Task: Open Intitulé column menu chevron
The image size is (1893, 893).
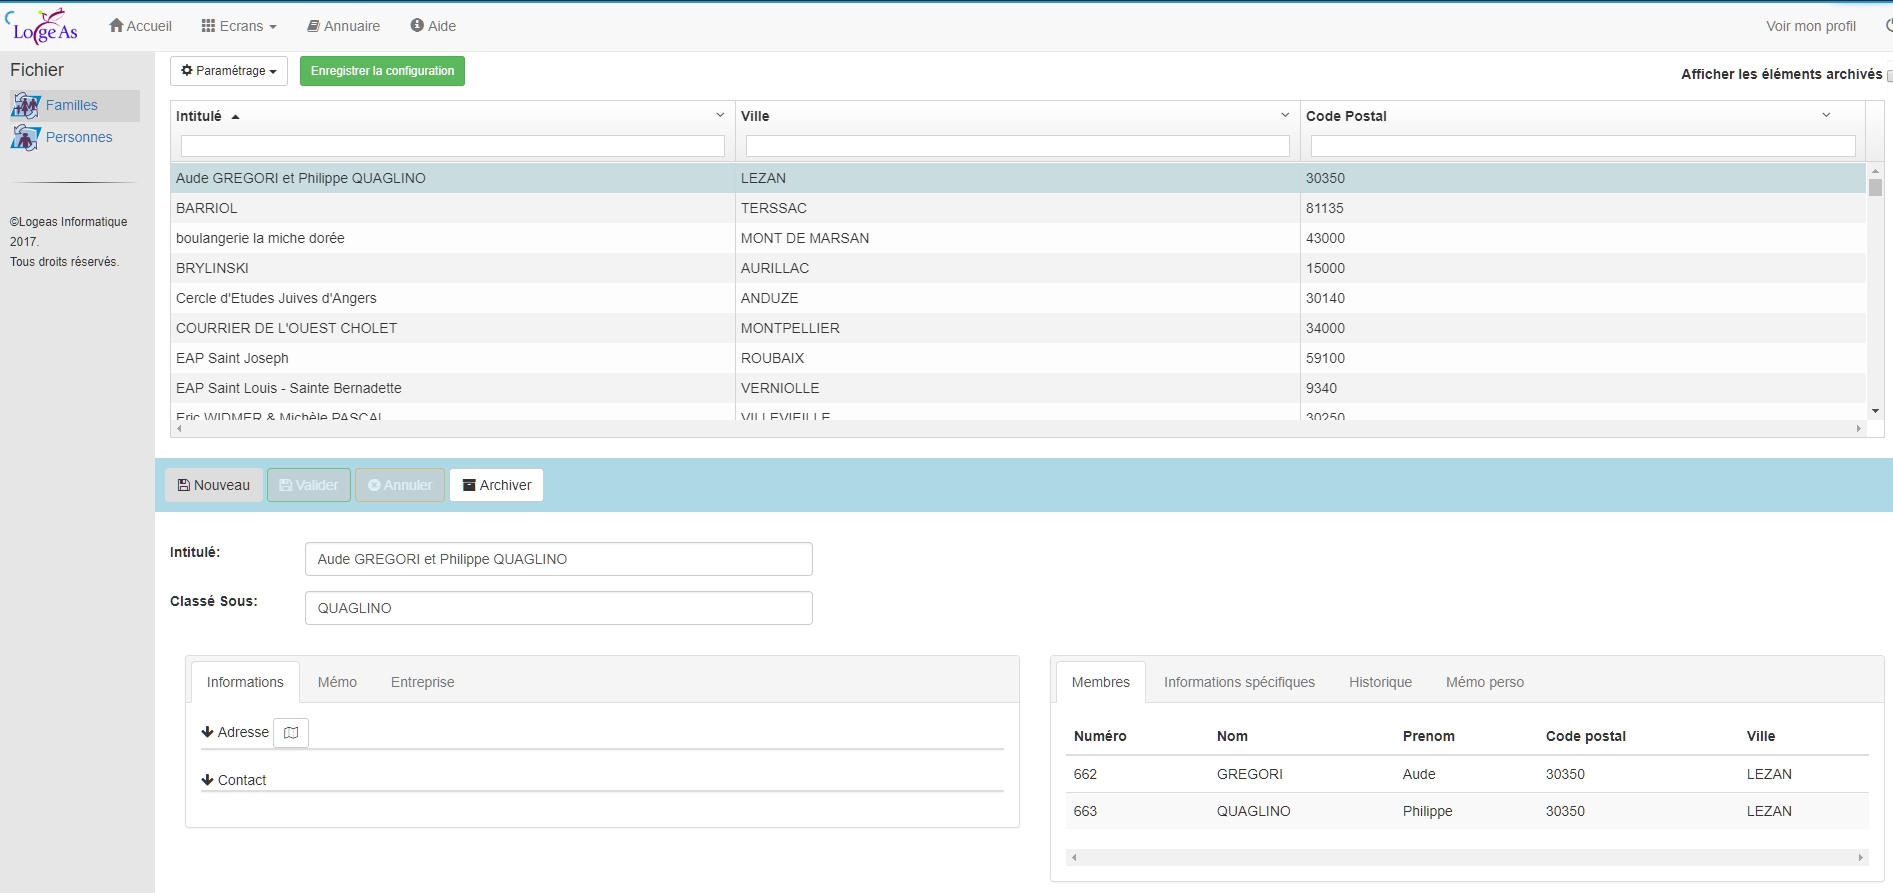Action: pos(720,115)
